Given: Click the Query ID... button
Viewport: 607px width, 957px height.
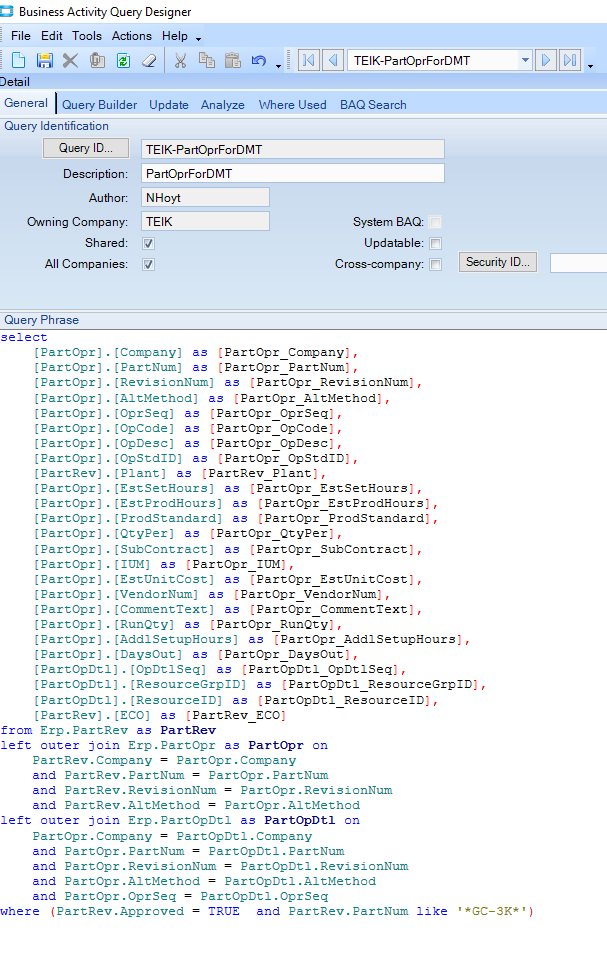Looking at the screenshot, I should [x=85, y=148].
